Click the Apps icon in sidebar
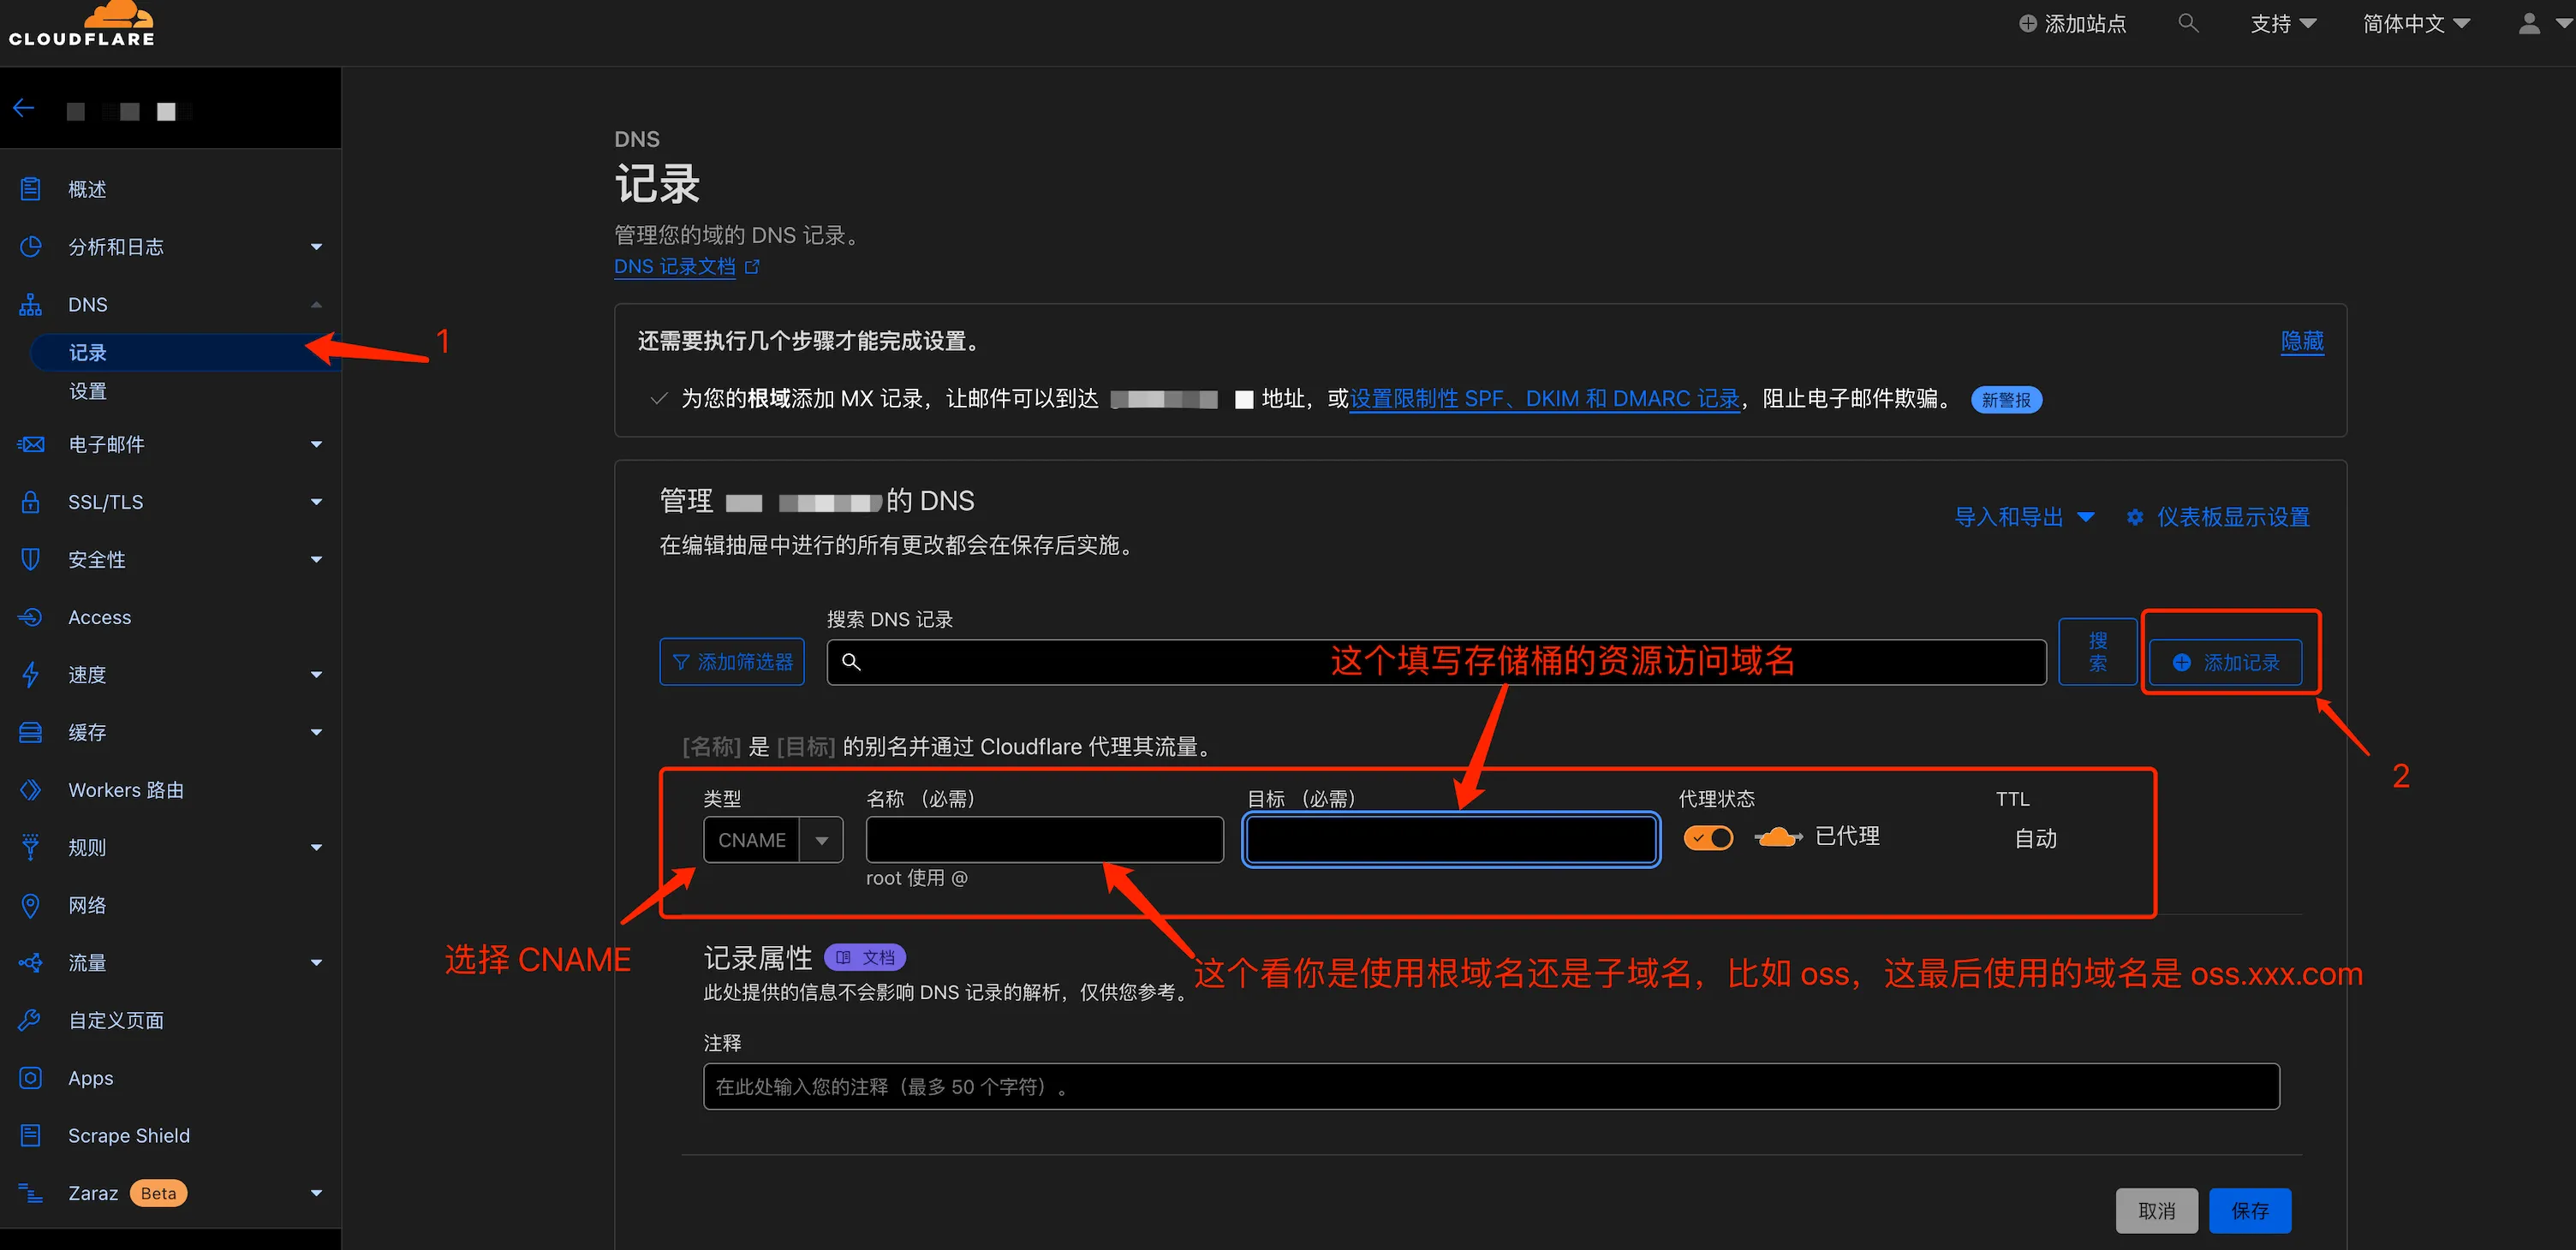The width and height of the screenshot is (2576, 1250). click(31, 1078)
